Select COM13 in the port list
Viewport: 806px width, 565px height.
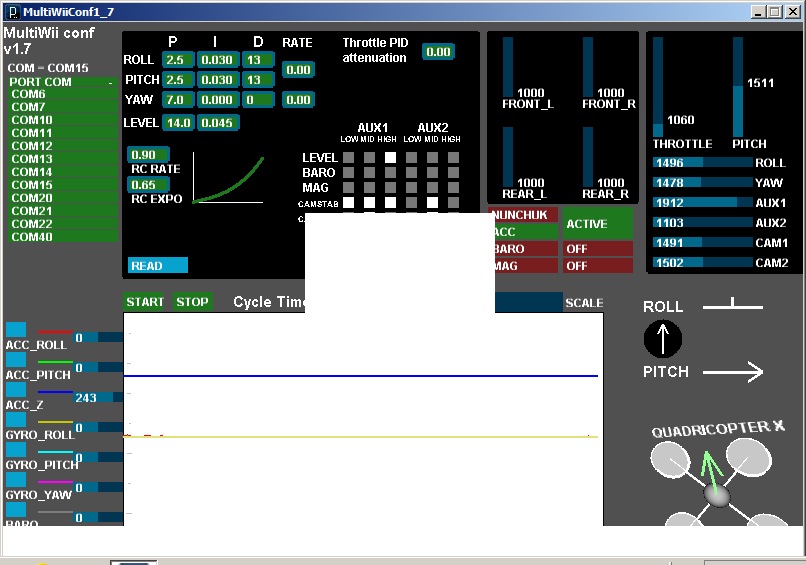pos(64,159)
